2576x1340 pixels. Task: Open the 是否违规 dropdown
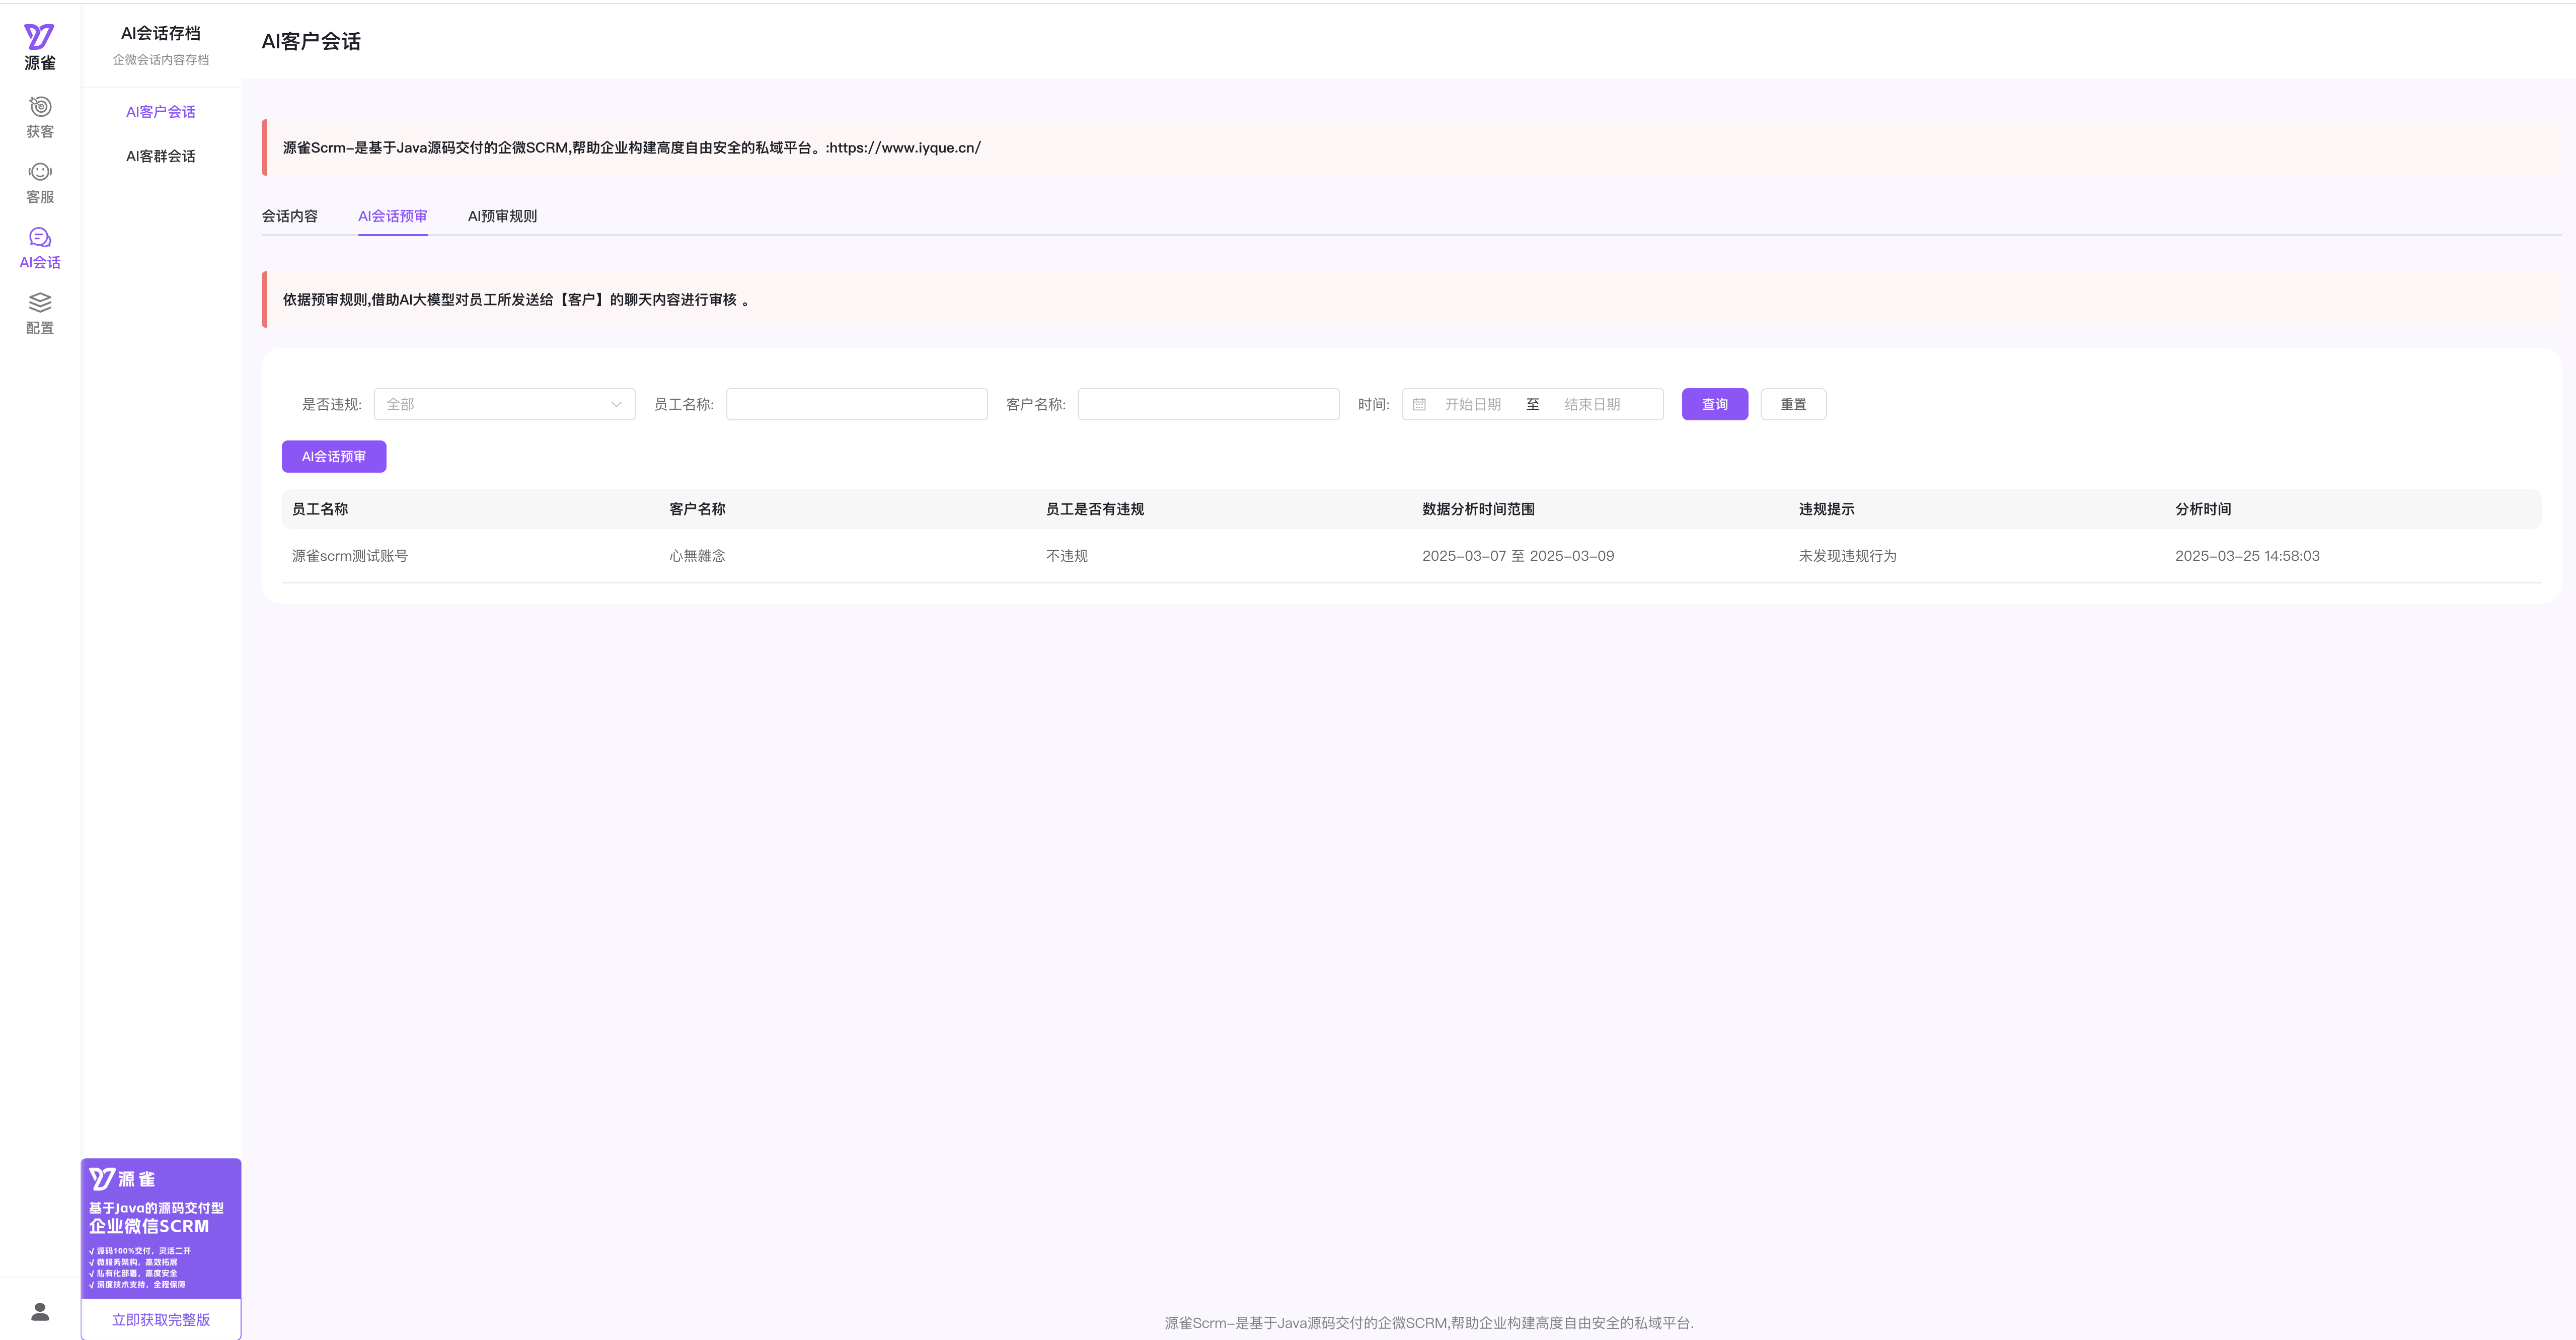pos(504,404)
